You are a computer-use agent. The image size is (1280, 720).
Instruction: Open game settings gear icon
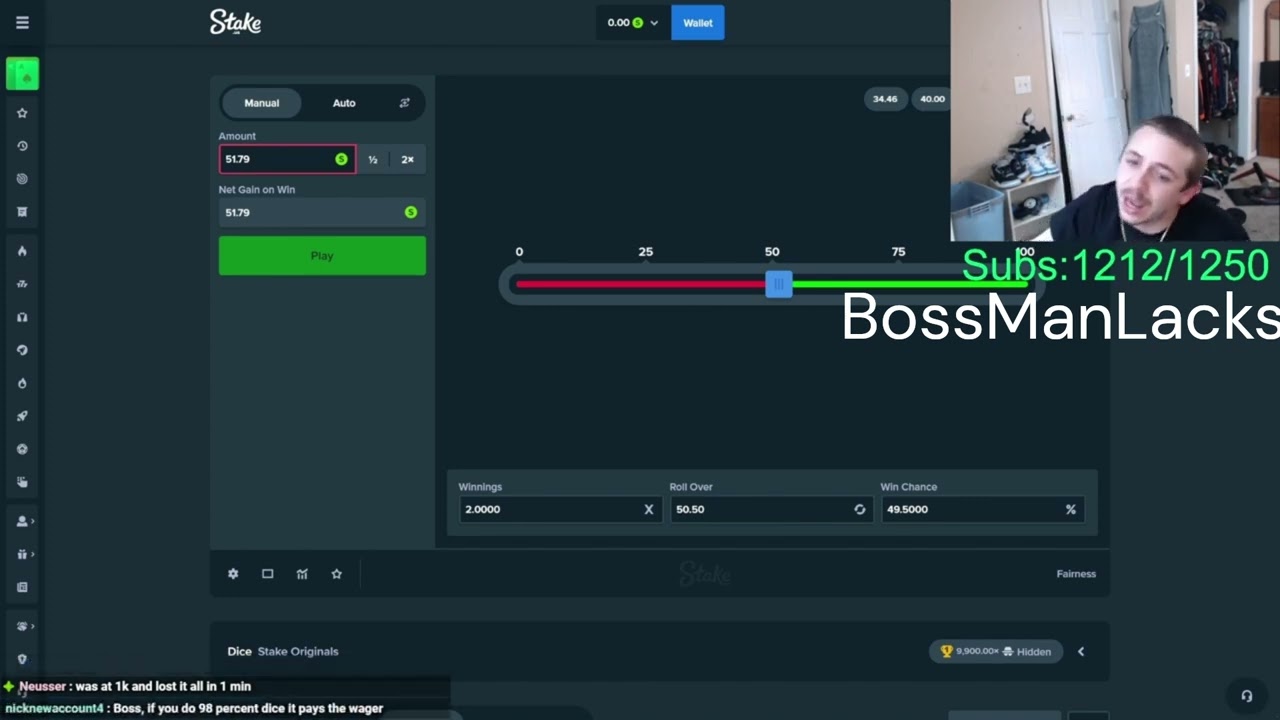pyautogui.click(x=233, y=574)
